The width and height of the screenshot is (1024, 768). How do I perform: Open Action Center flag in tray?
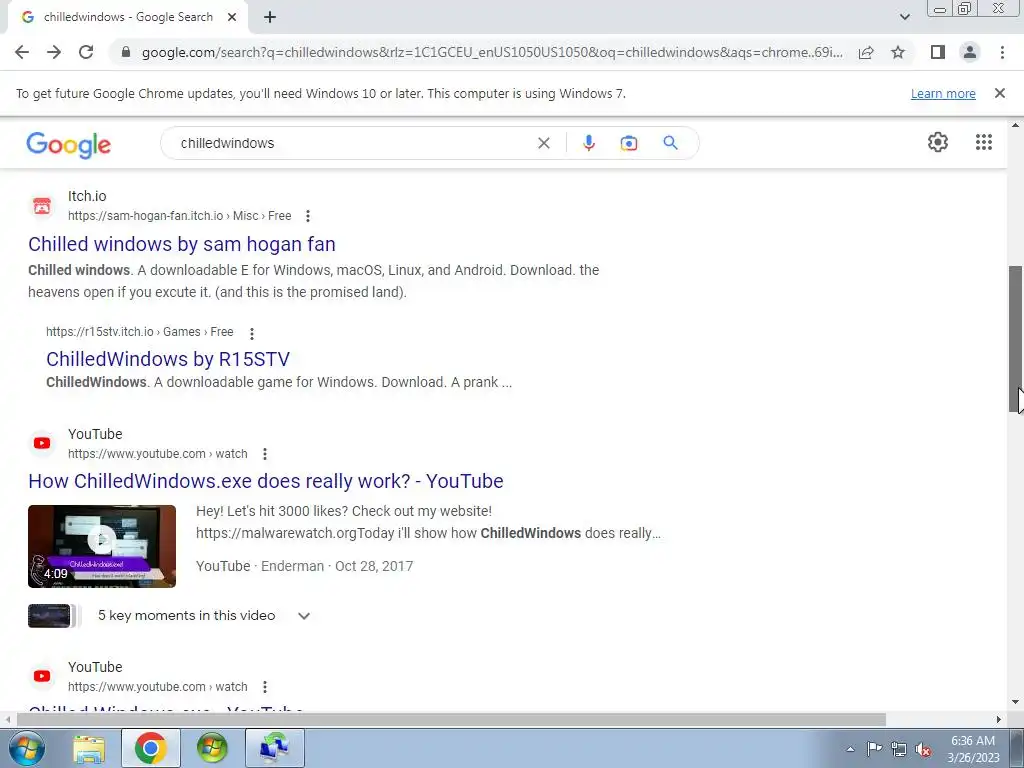click(x=874, y=749)
